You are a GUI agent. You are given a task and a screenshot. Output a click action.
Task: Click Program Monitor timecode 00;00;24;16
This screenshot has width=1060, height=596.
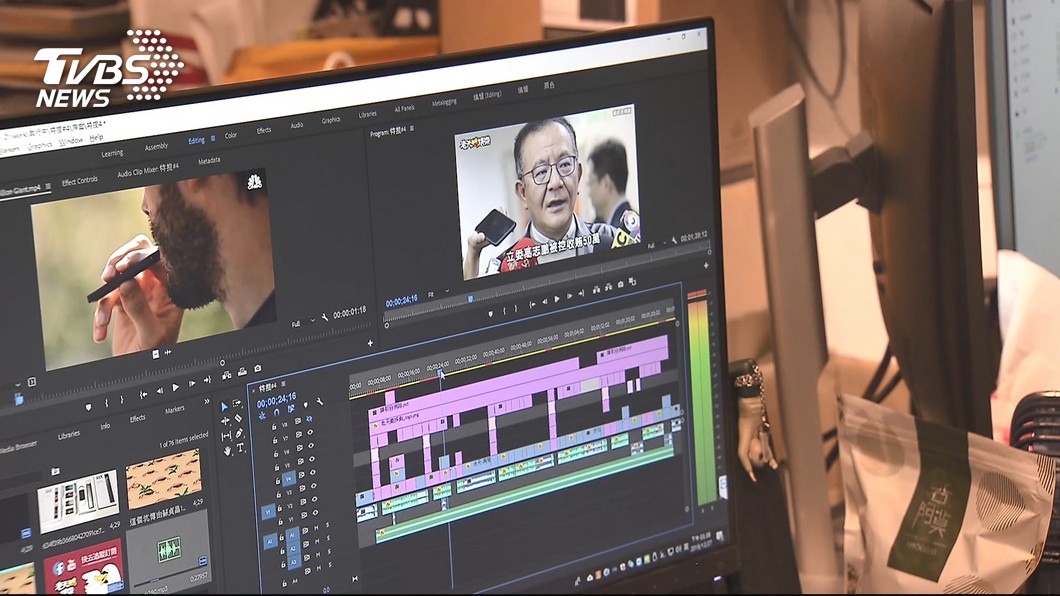[402, 302]
